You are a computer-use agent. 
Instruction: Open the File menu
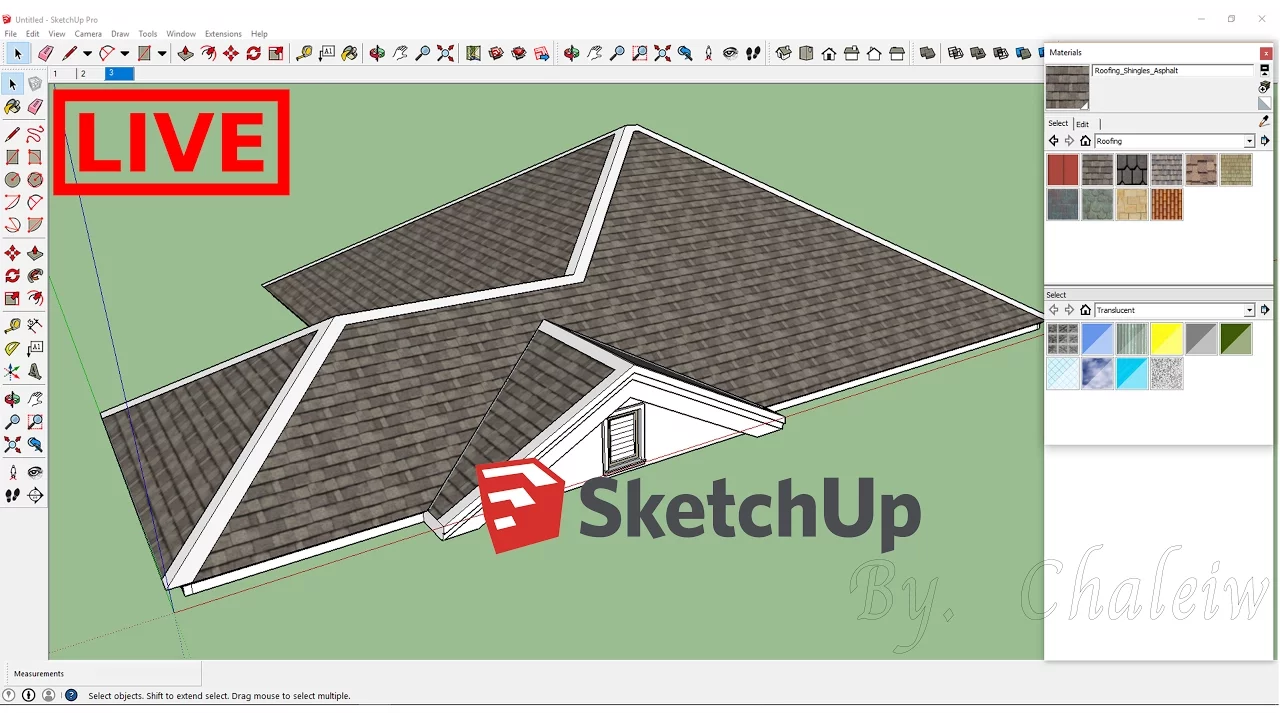point(10,34)
